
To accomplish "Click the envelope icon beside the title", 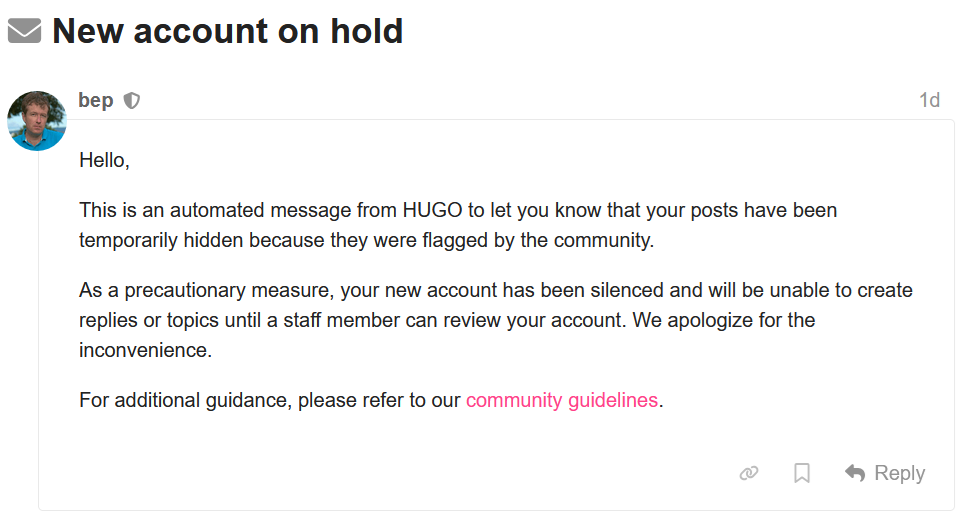I will [x=24, y=32].
